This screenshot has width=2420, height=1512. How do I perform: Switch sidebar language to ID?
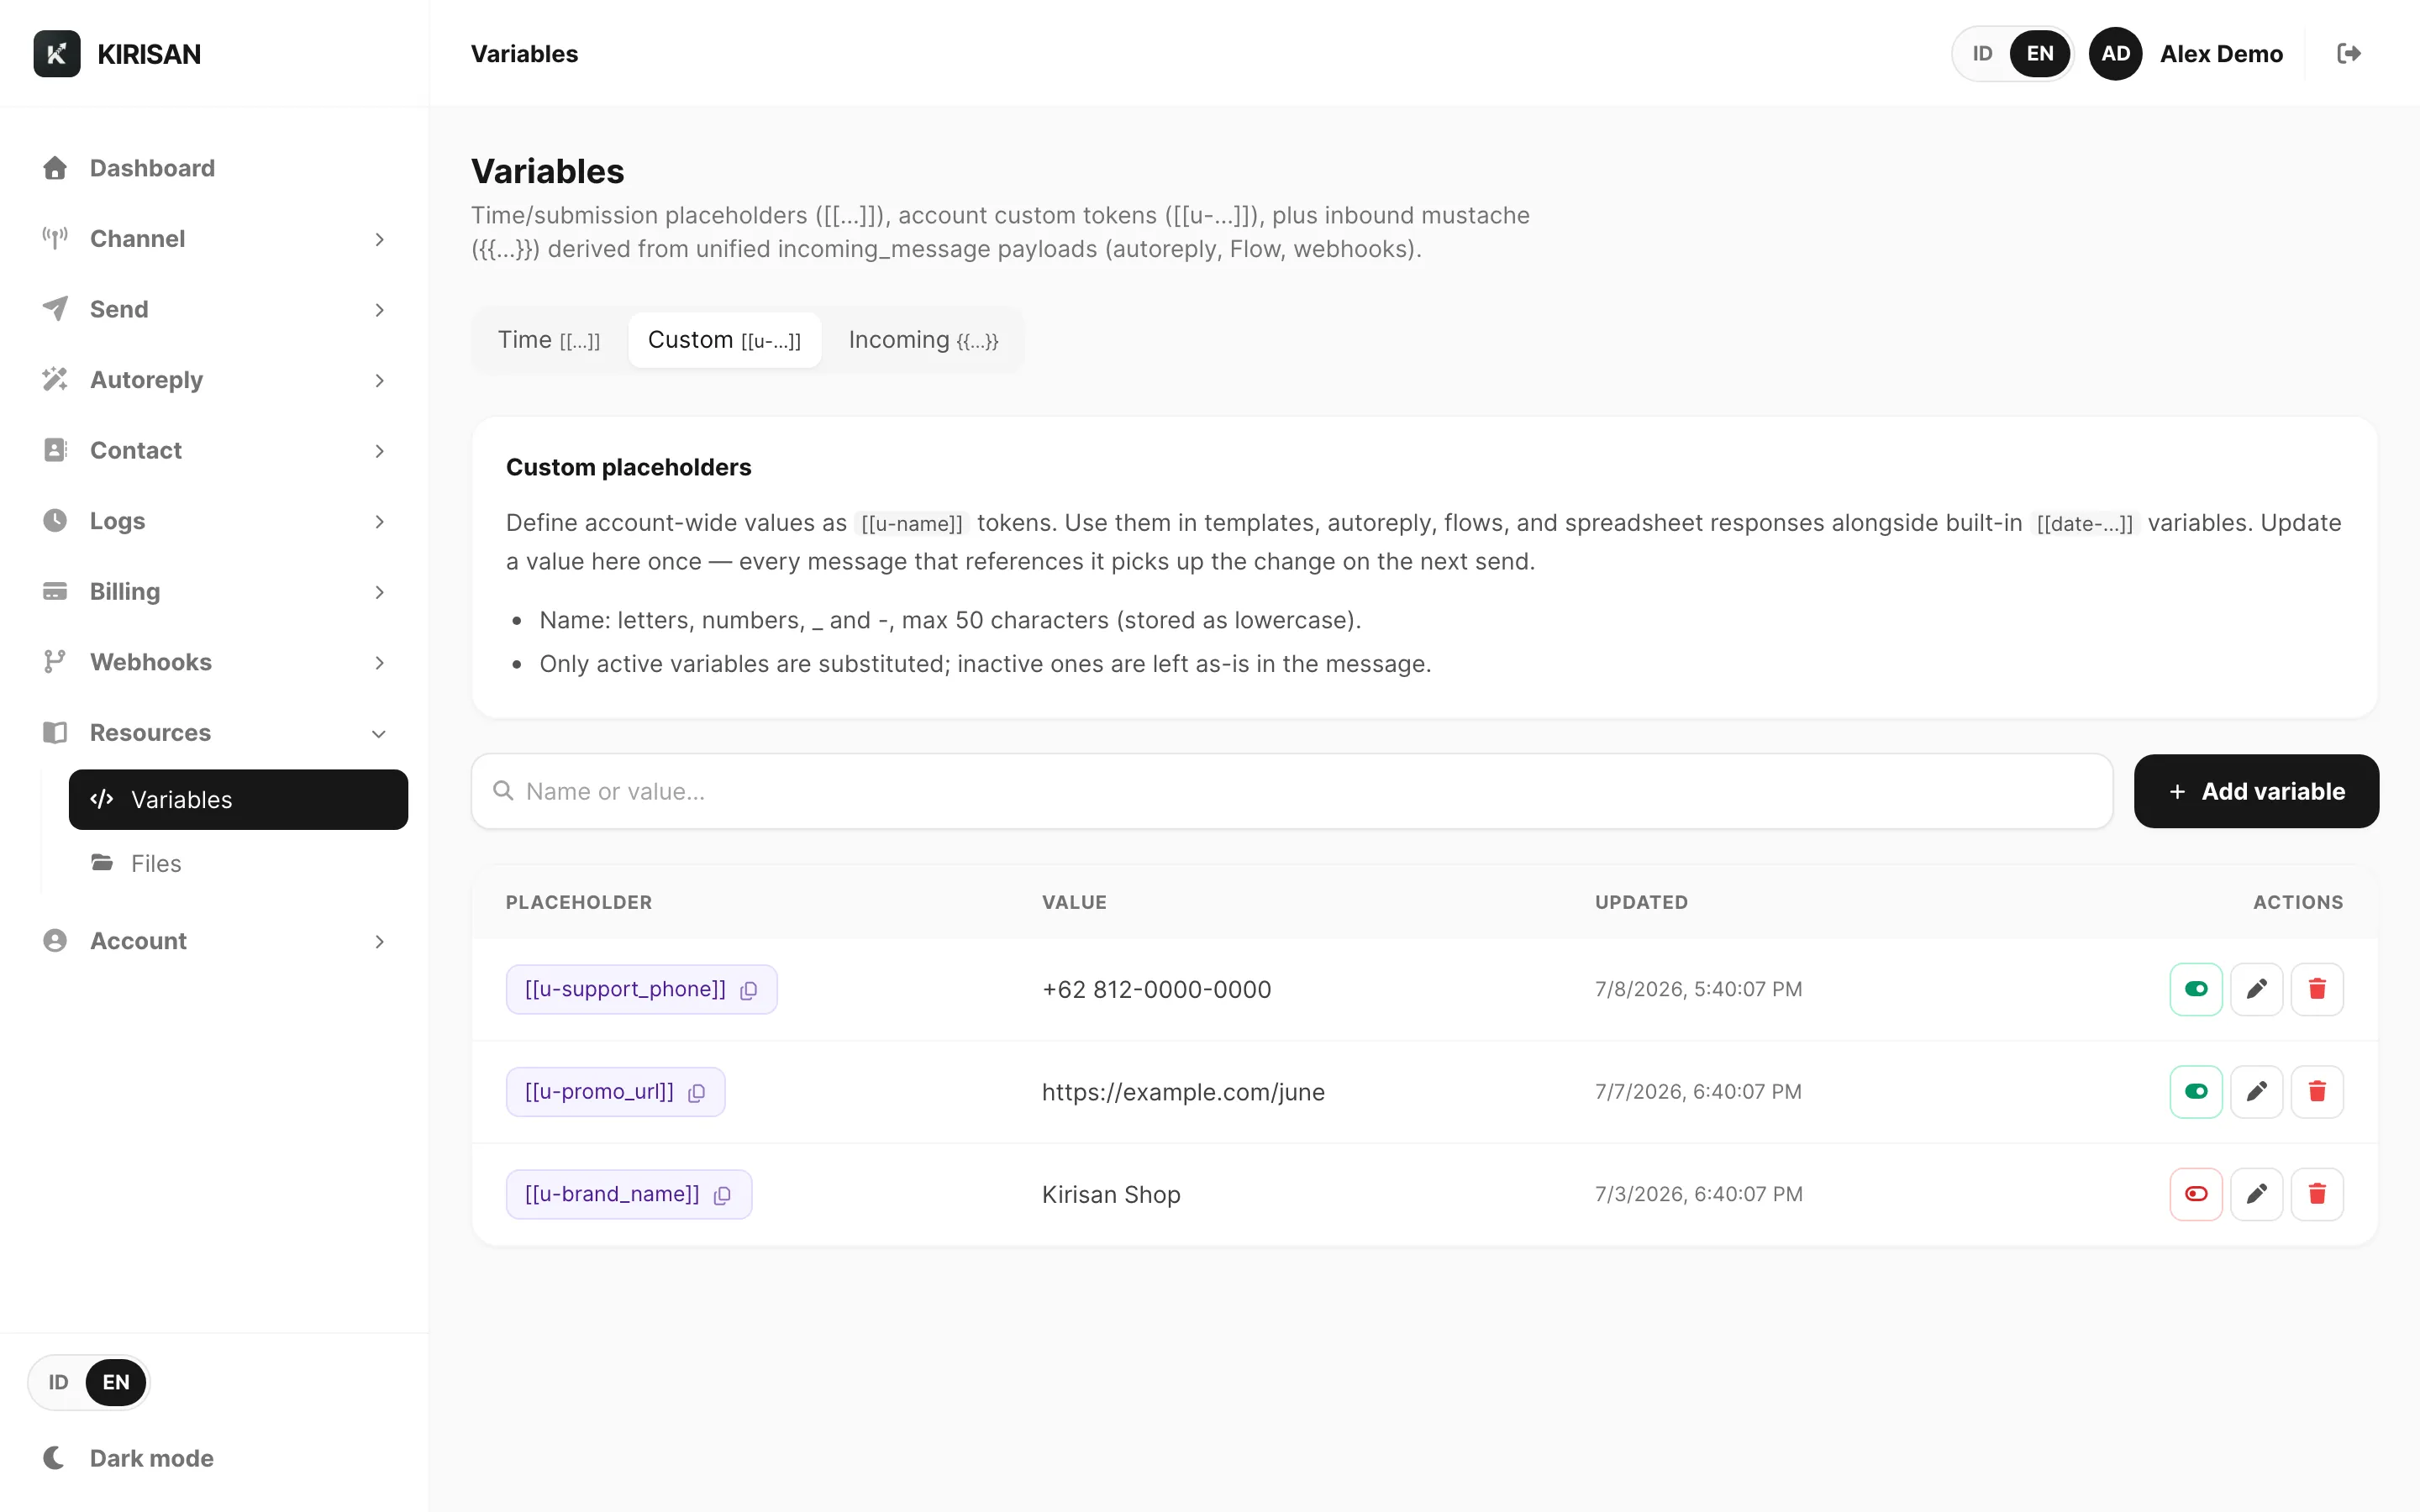pos(59,1382)
